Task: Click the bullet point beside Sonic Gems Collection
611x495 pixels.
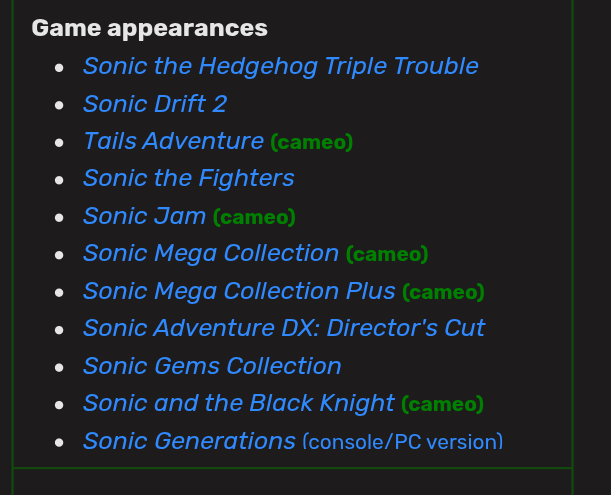Action: click(59, 367)
